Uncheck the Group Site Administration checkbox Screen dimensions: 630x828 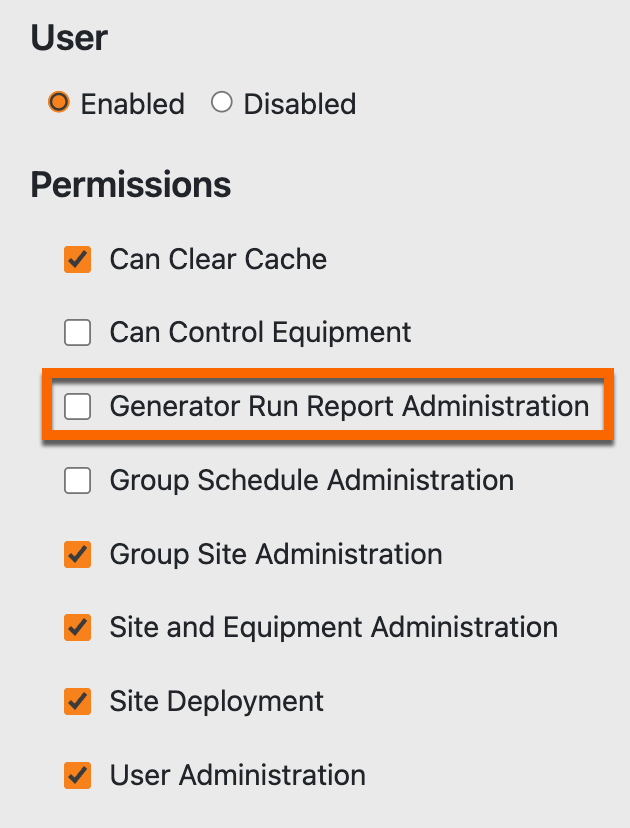coord(77,554)
